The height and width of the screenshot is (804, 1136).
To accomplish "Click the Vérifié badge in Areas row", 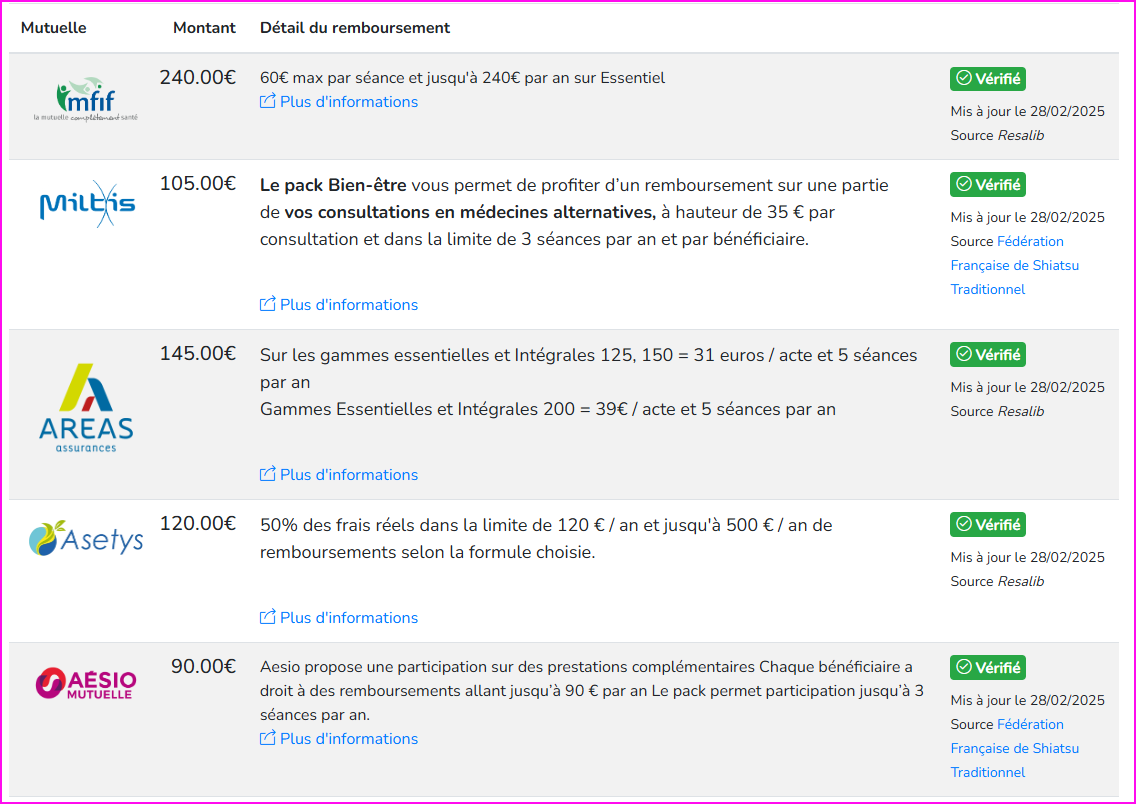I will click(988, 355).
